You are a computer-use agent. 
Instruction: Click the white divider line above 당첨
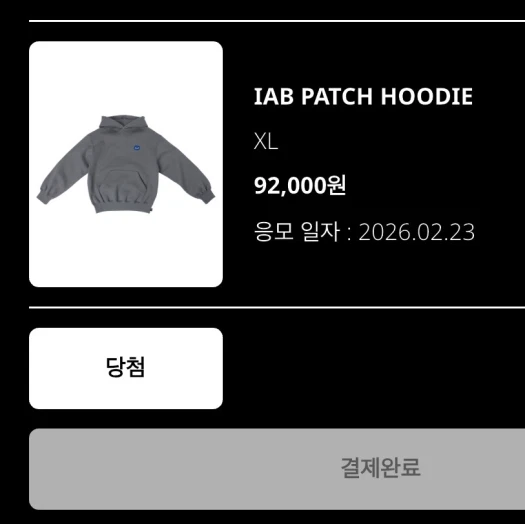277,307
